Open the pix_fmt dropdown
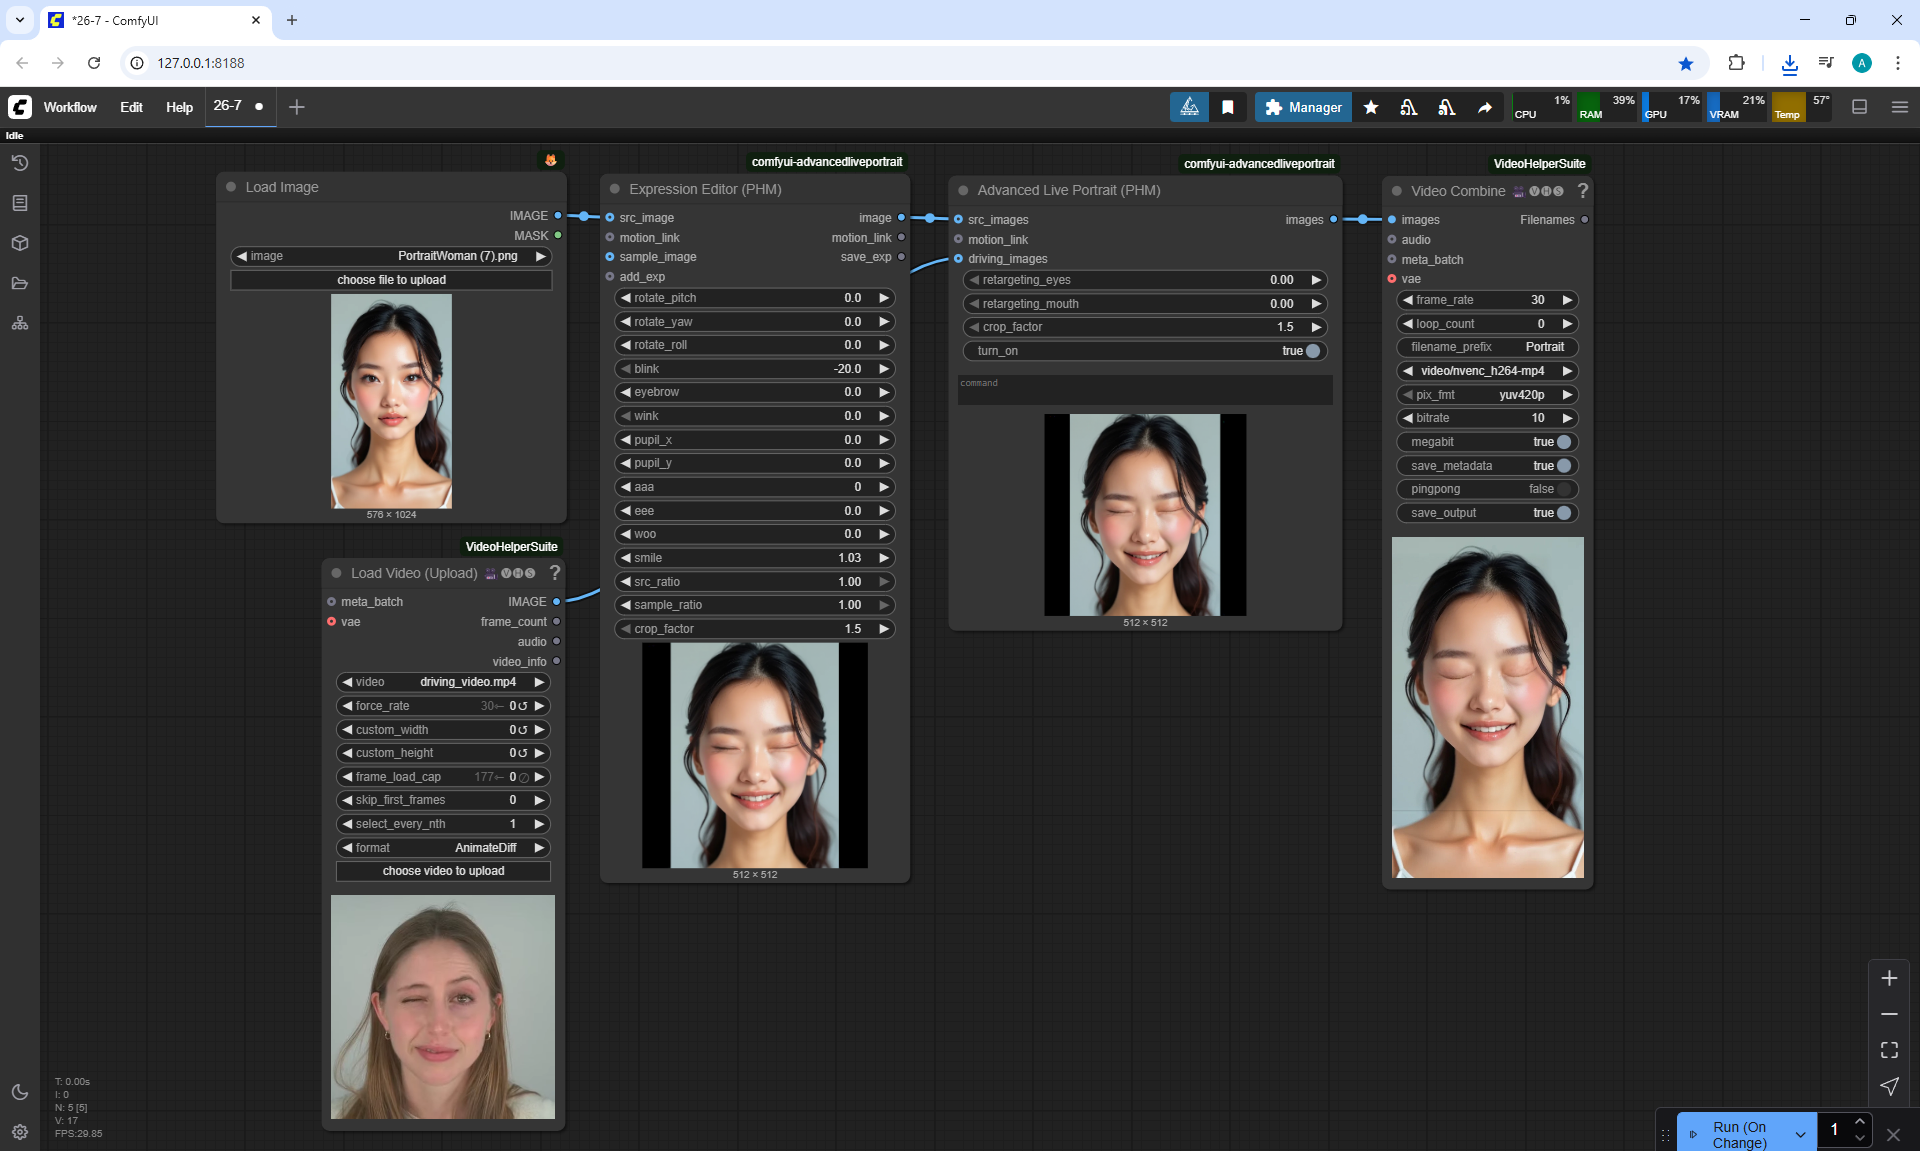This screenshot has height=1151, width=1920. tap(1487, 395)
